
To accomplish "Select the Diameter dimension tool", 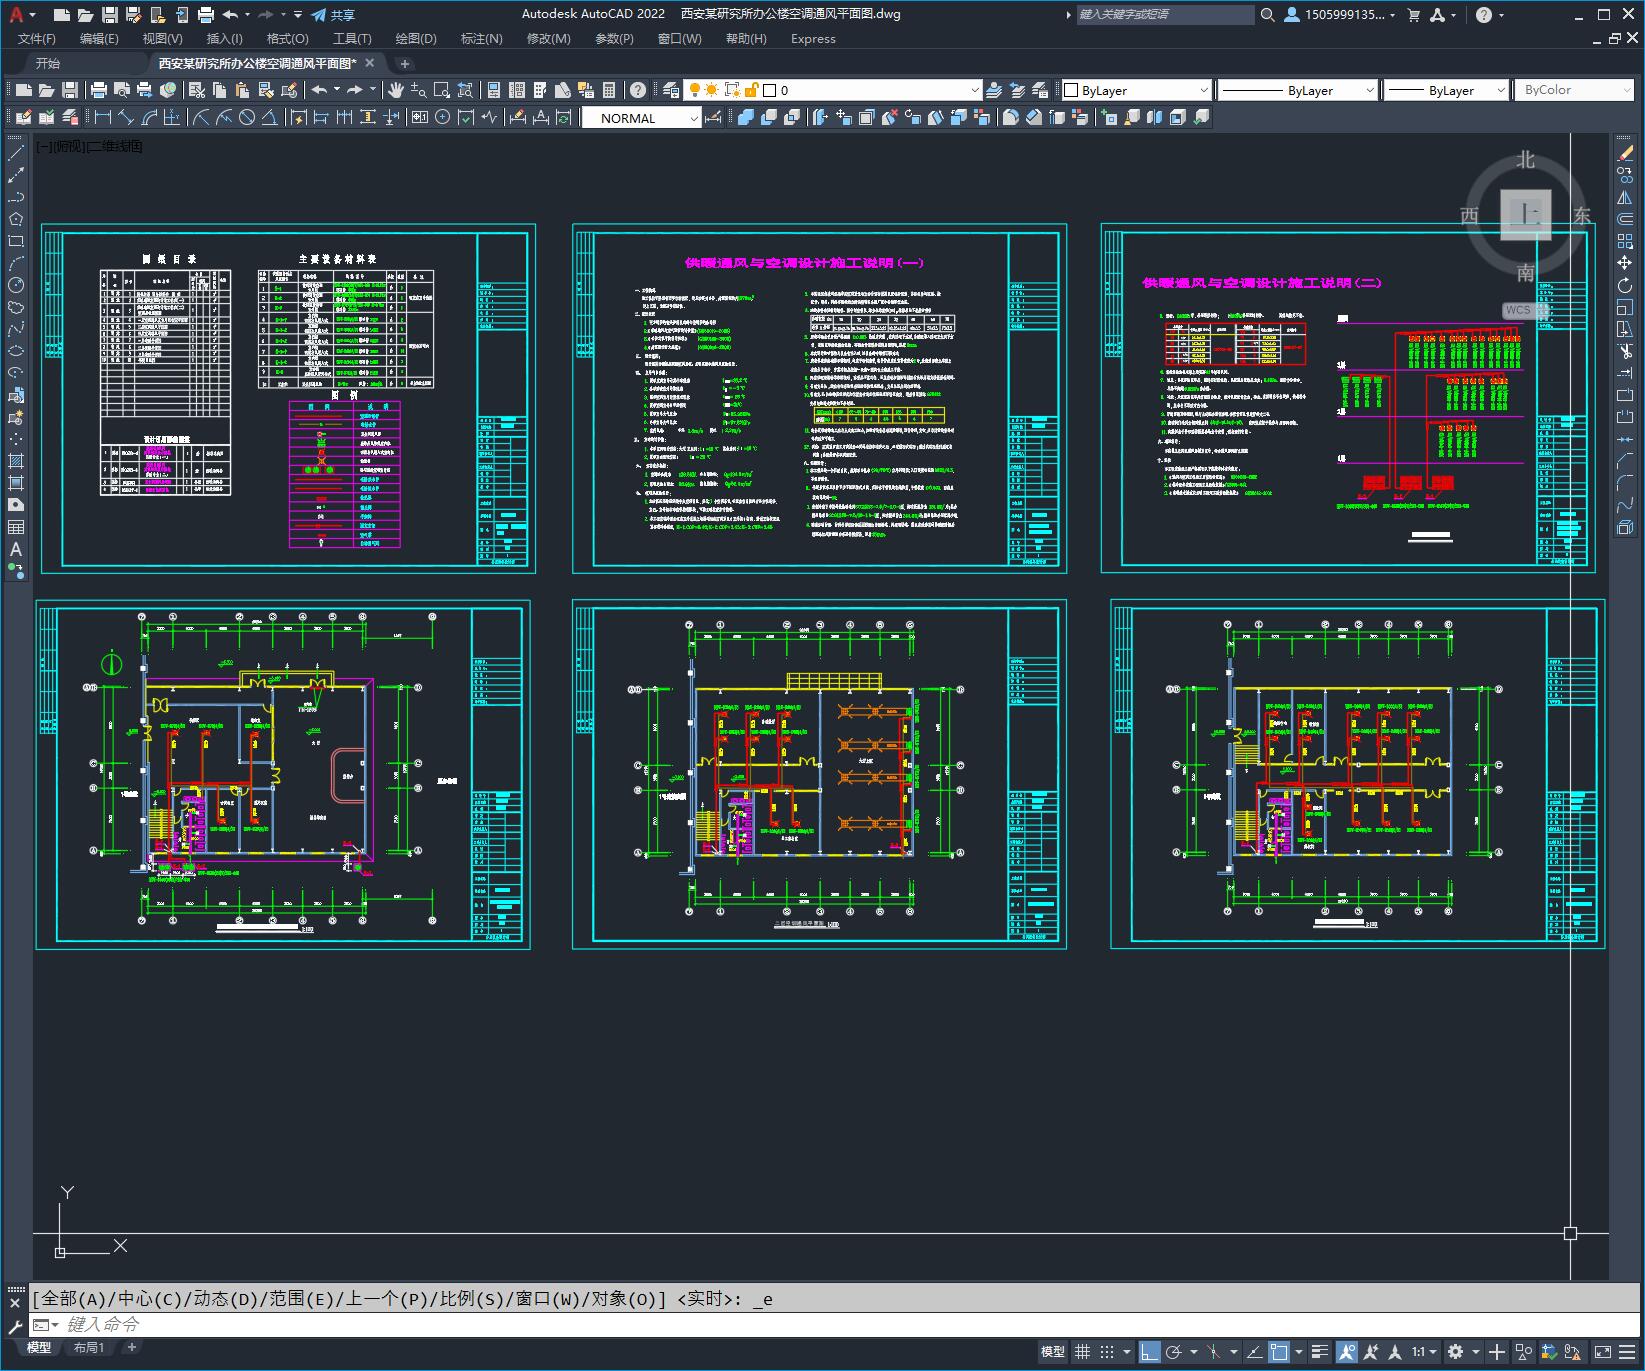I will coord(247,118).
